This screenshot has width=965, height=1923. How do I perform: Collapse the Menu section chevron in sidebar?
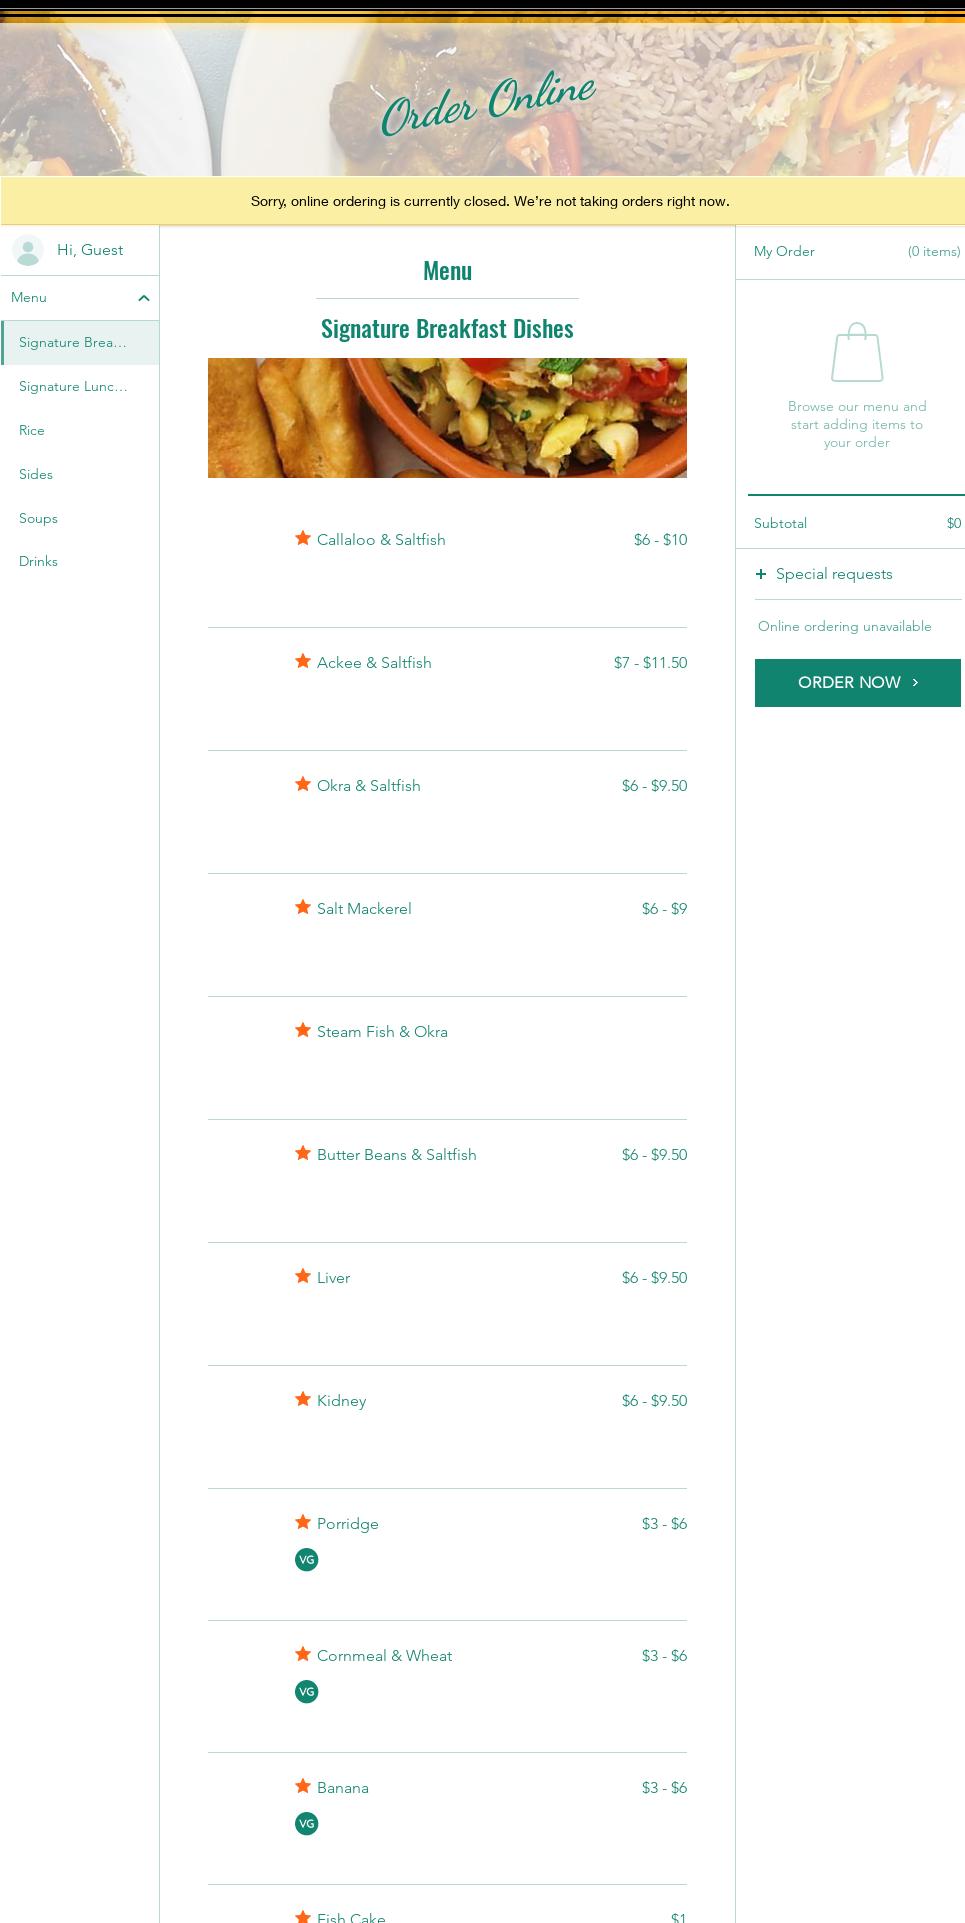pyautogui.click(x=144, y=298)
